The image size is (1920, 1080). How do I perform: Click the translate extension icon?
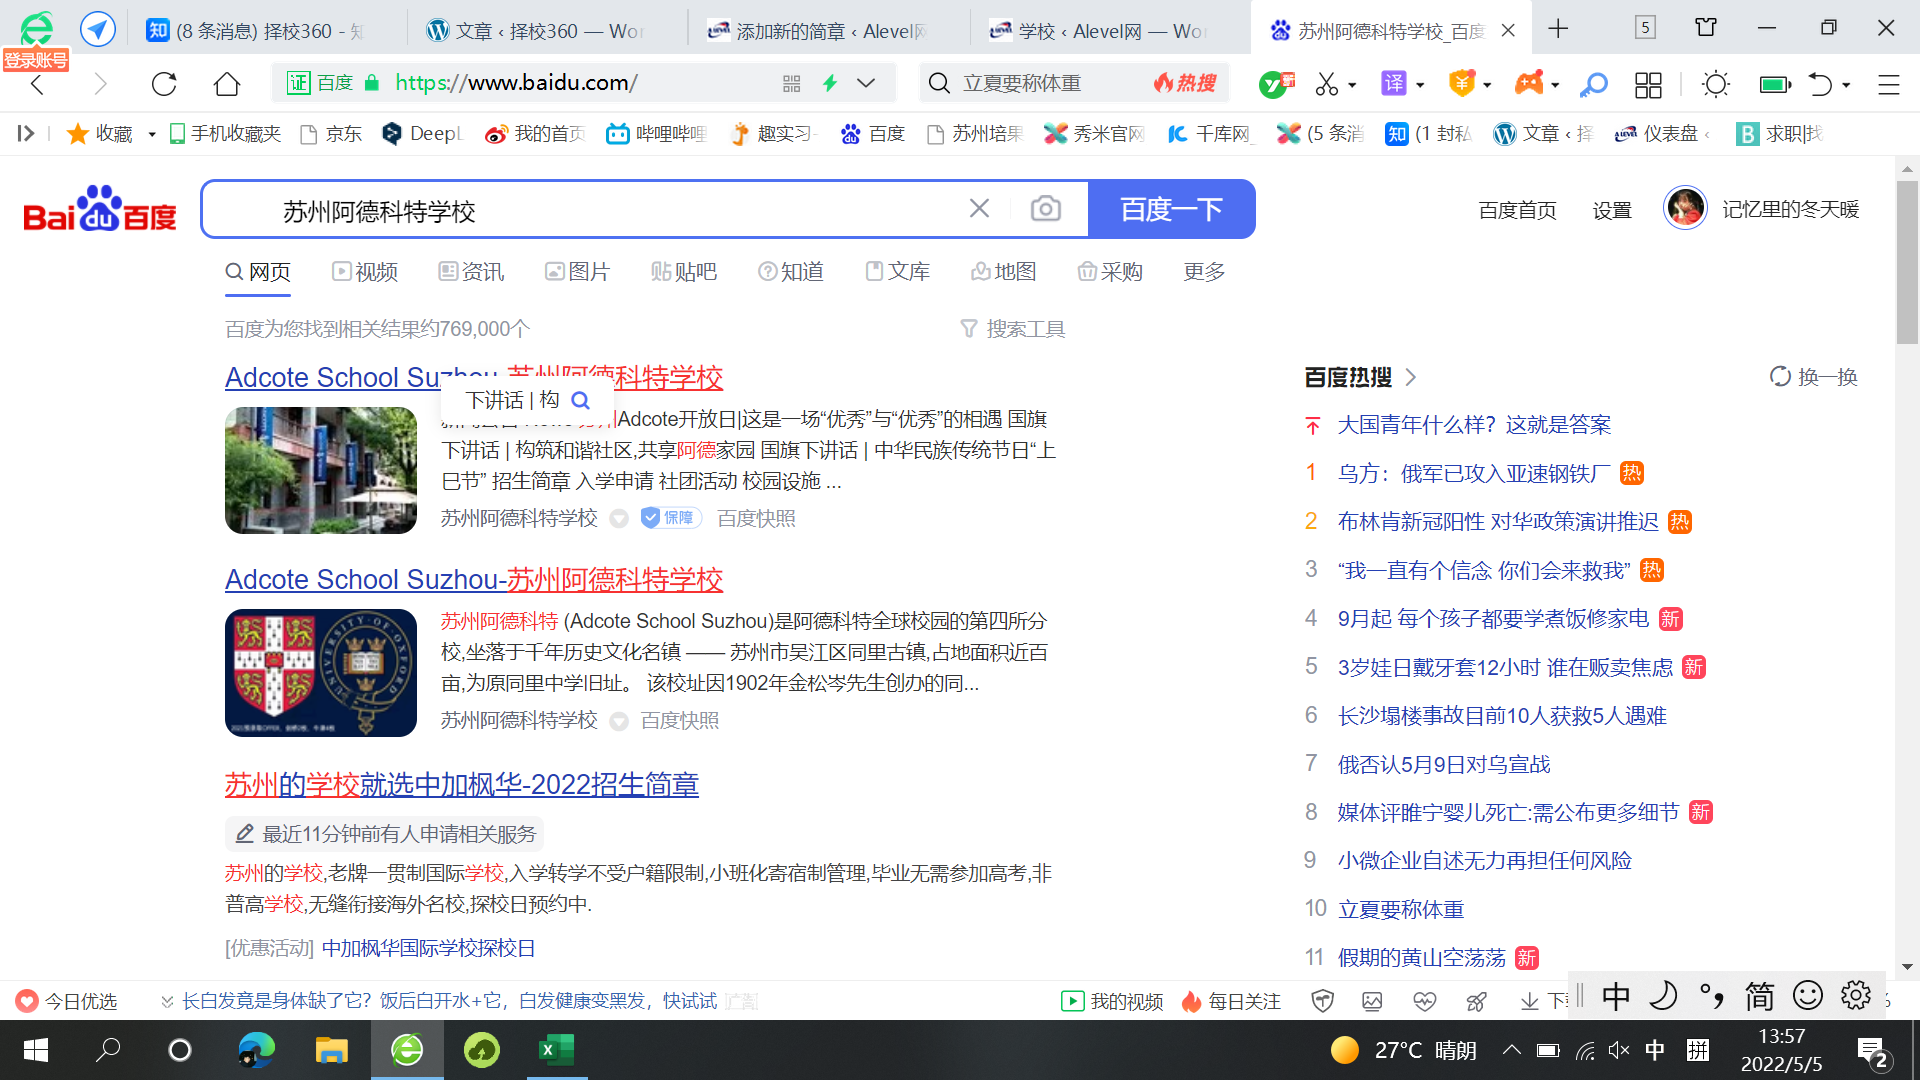(1394, 84)
